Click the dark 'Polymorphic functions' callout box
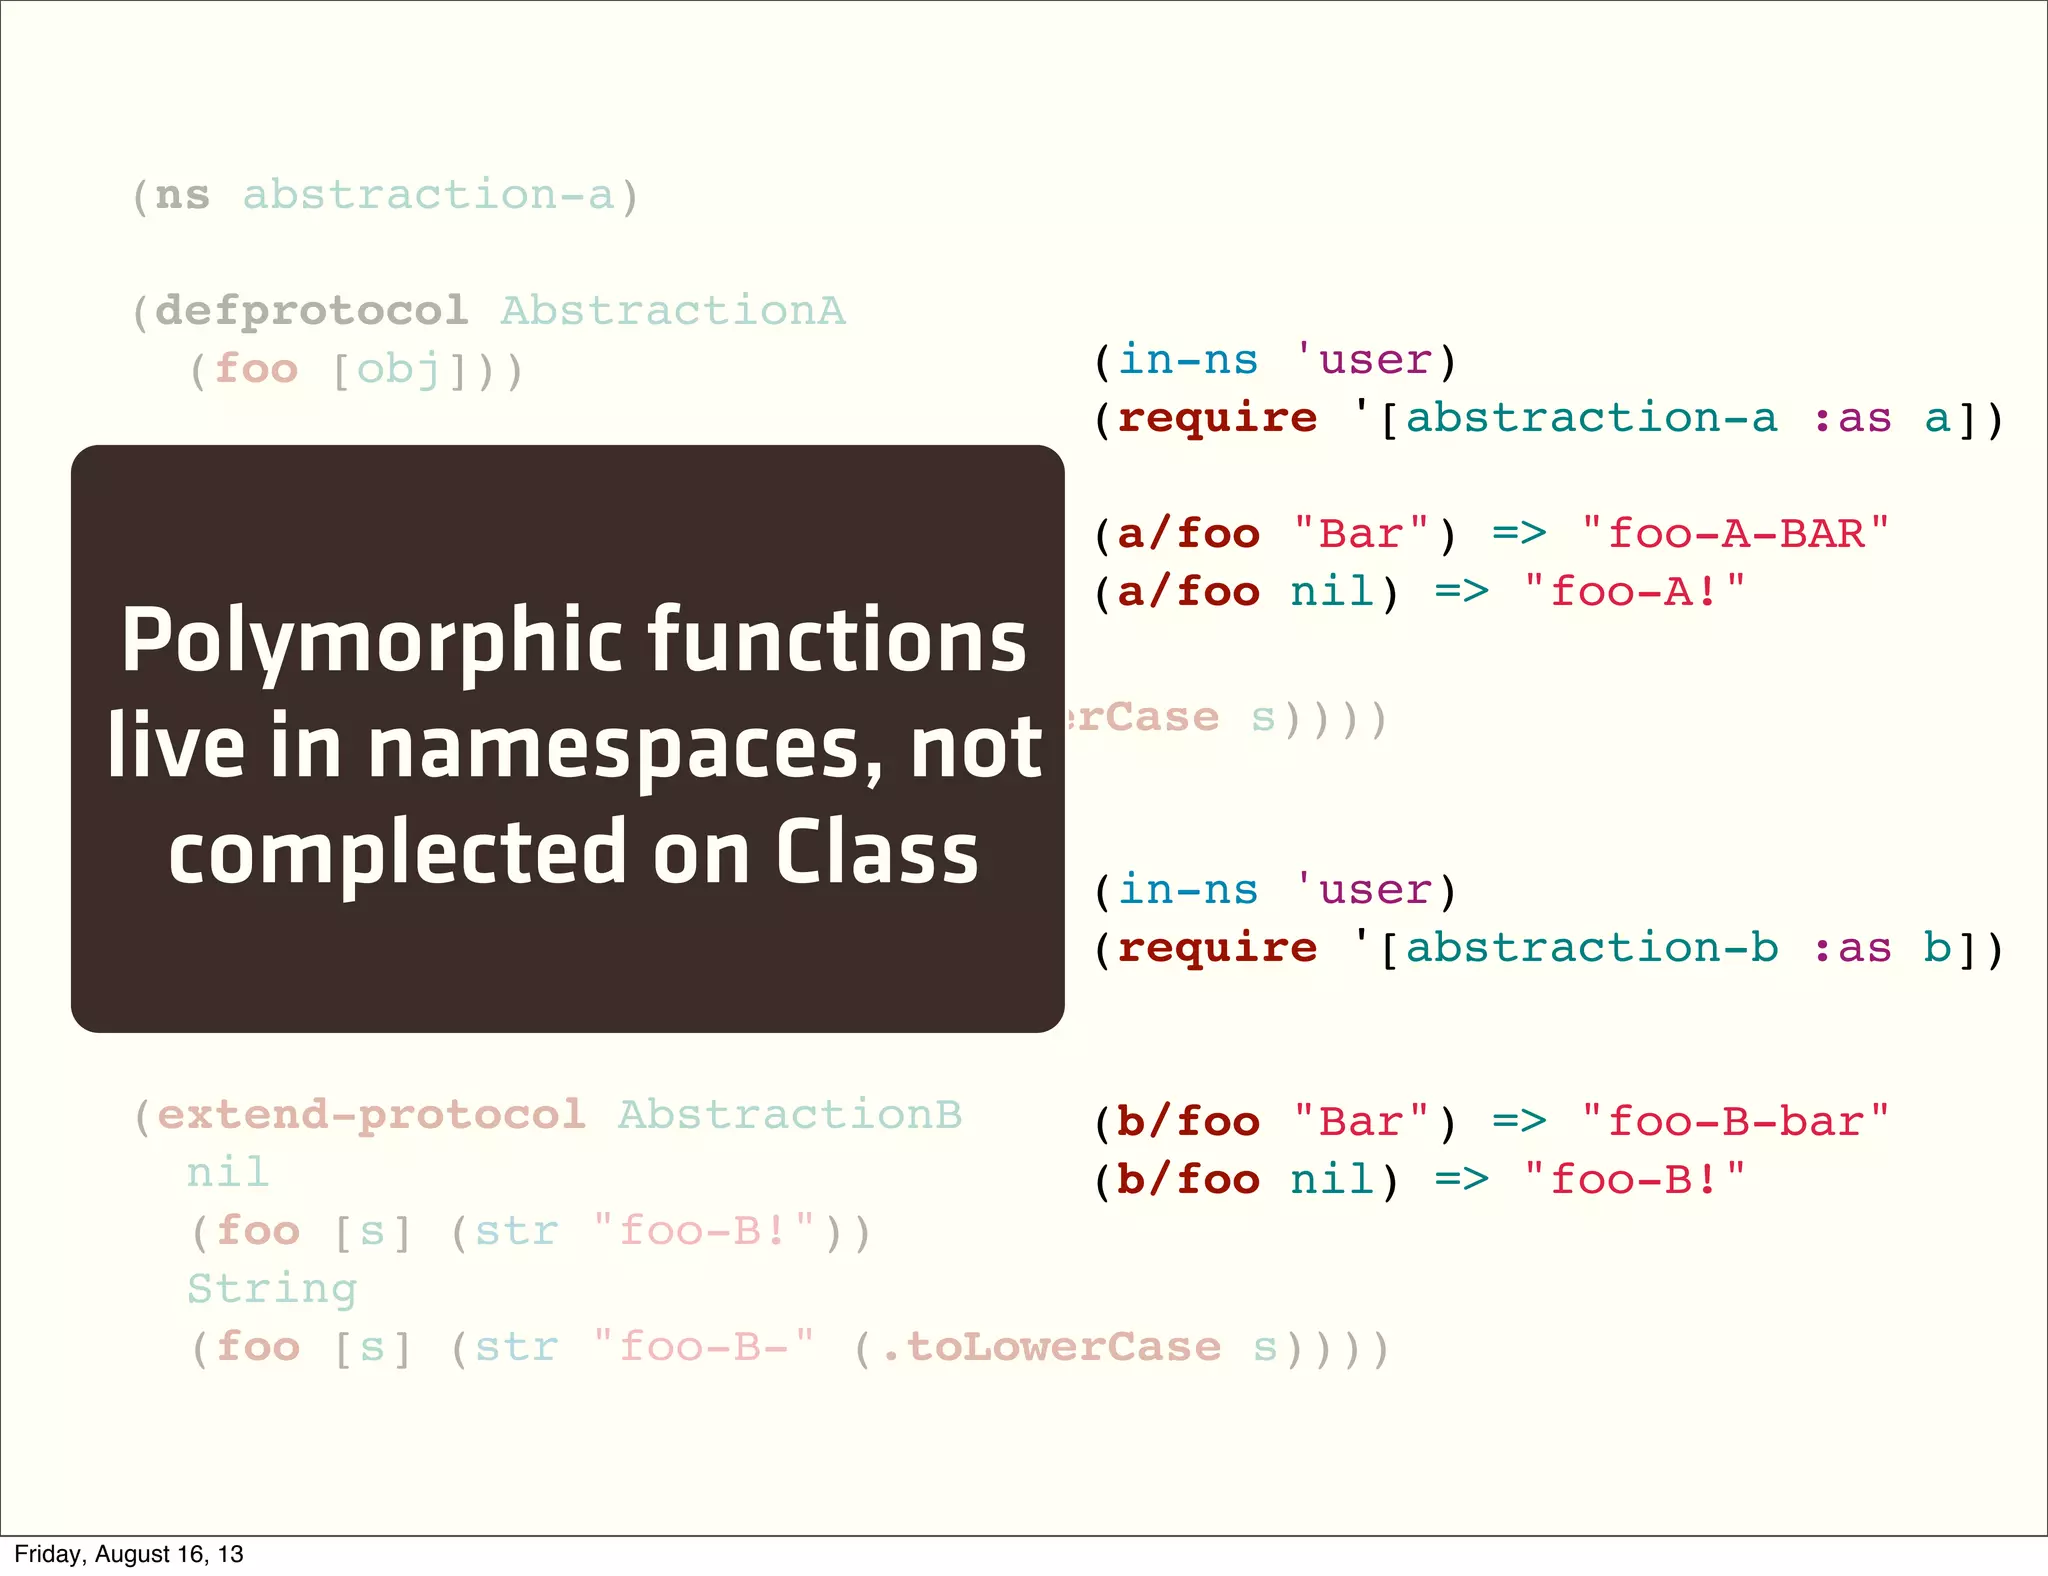This screenshot has height=1576, width=2048. click(x=568, y=739)
